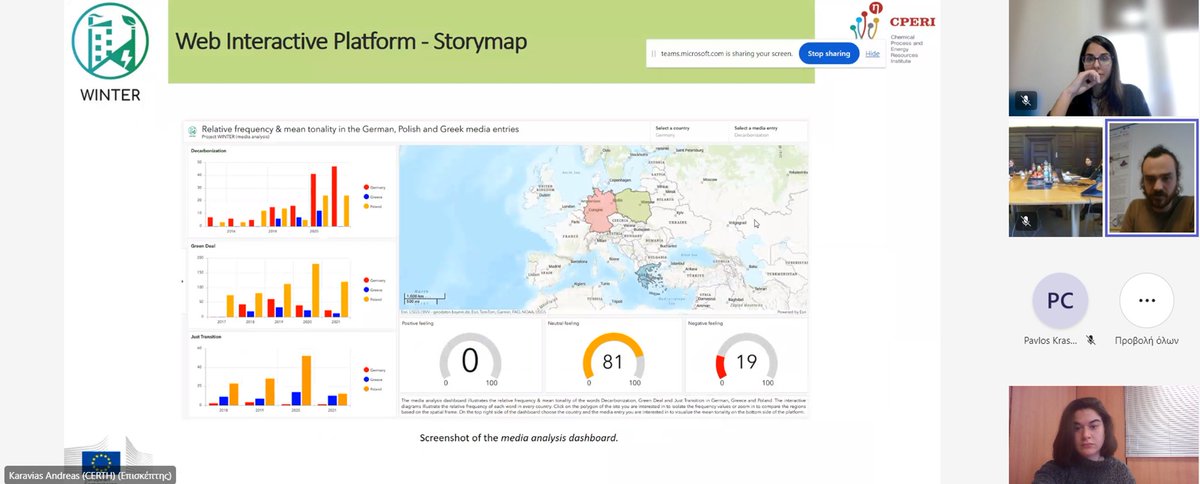The height and width of the screenshot is (484, 1200).
Task: Click the 'Powered by Esri' map attribution
Action: point(791,312)
